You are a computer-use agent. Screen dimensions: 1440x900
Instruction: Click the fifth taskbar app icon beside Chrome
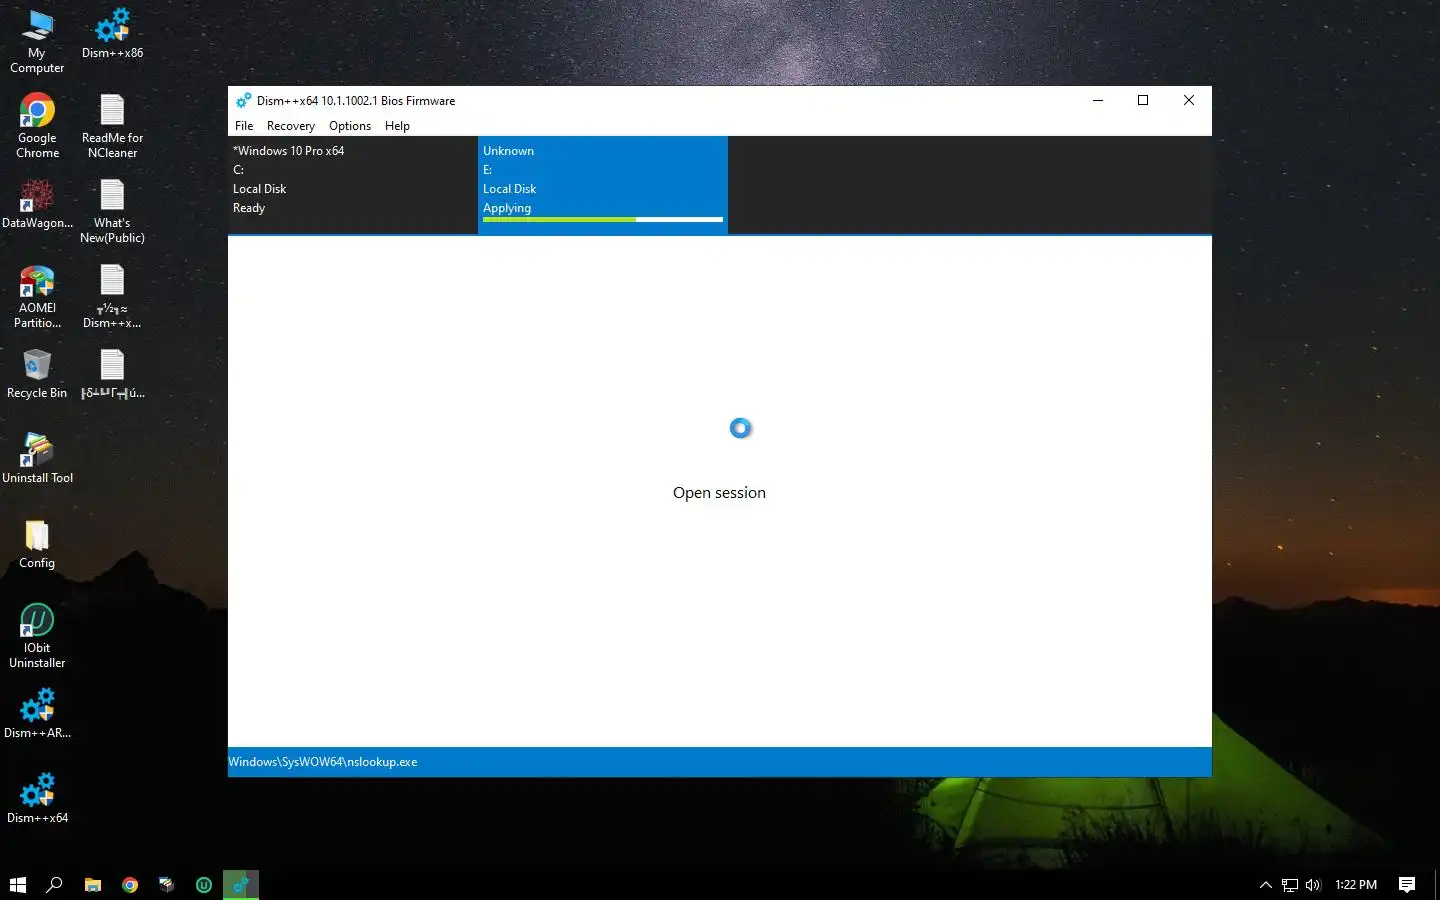tap(167, 884)
